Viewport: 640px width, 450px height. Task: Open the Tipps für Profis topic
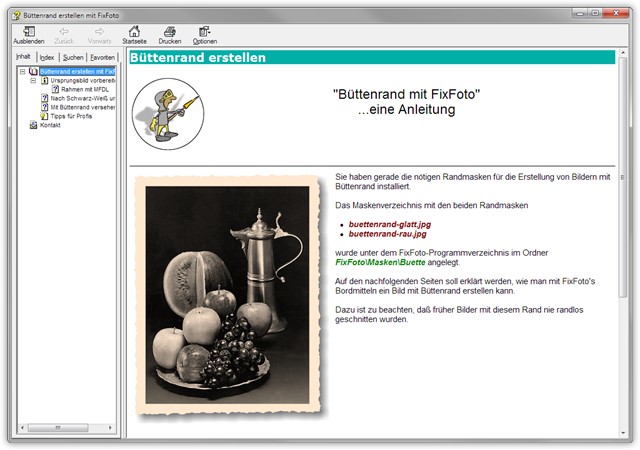coord(71,116)
